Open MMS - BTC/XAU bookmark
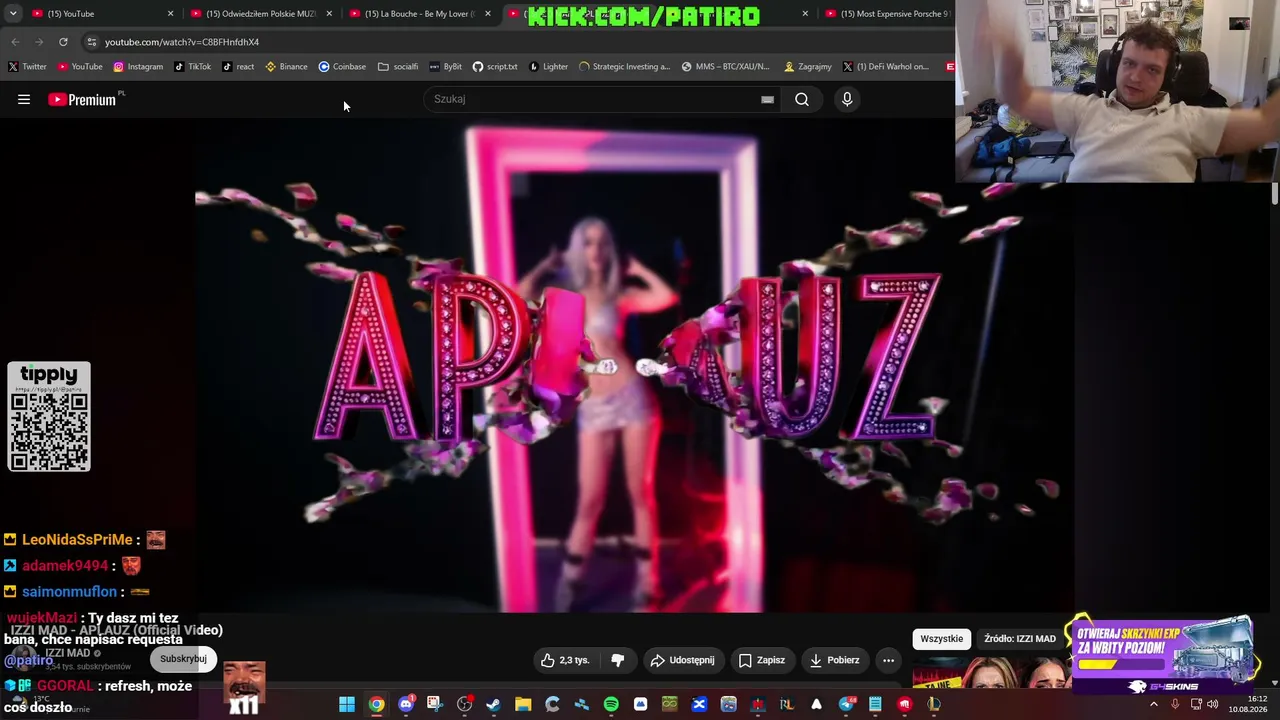This screenshot has width=1280, height=720. (726, 66)
